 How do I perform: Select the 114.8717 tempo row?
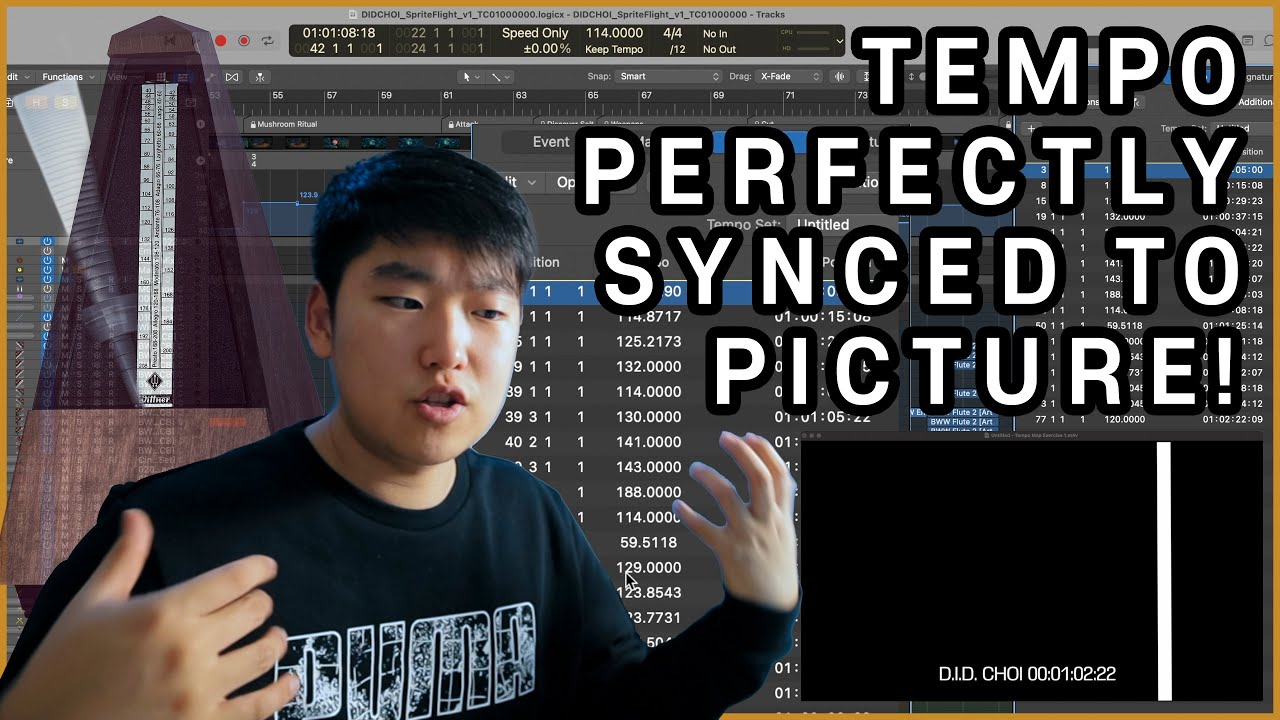tap(650, 317)
